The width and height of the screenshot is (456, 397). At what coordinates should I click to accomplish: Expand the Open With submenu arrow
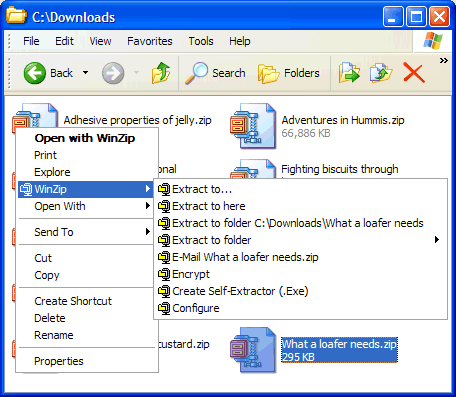148,206
